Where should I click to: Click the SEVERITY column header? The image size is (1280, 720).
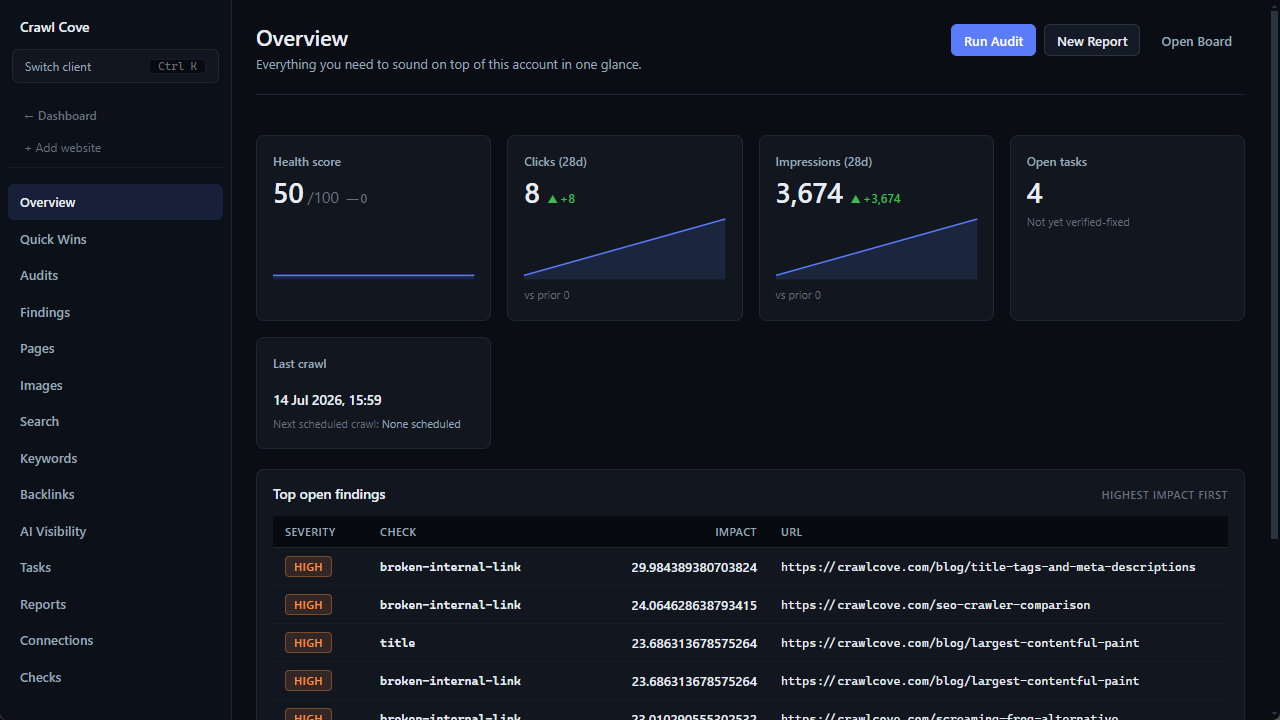[310, 532]
